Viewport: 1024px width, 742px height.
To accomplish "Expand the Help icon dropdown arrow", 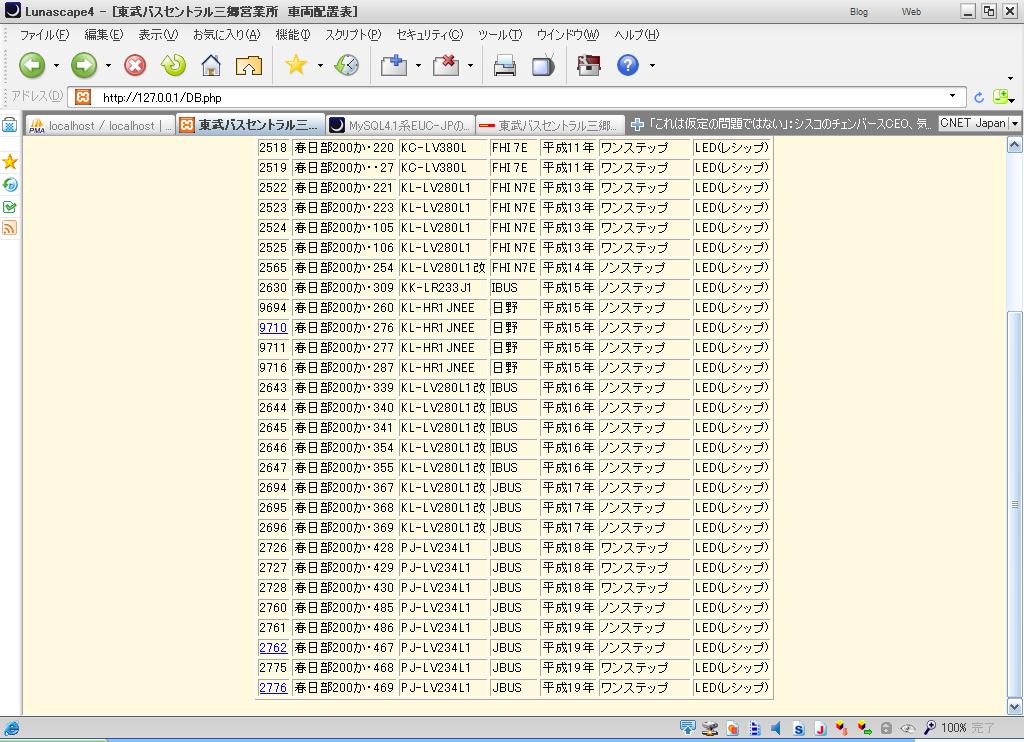I will [652, 65].
